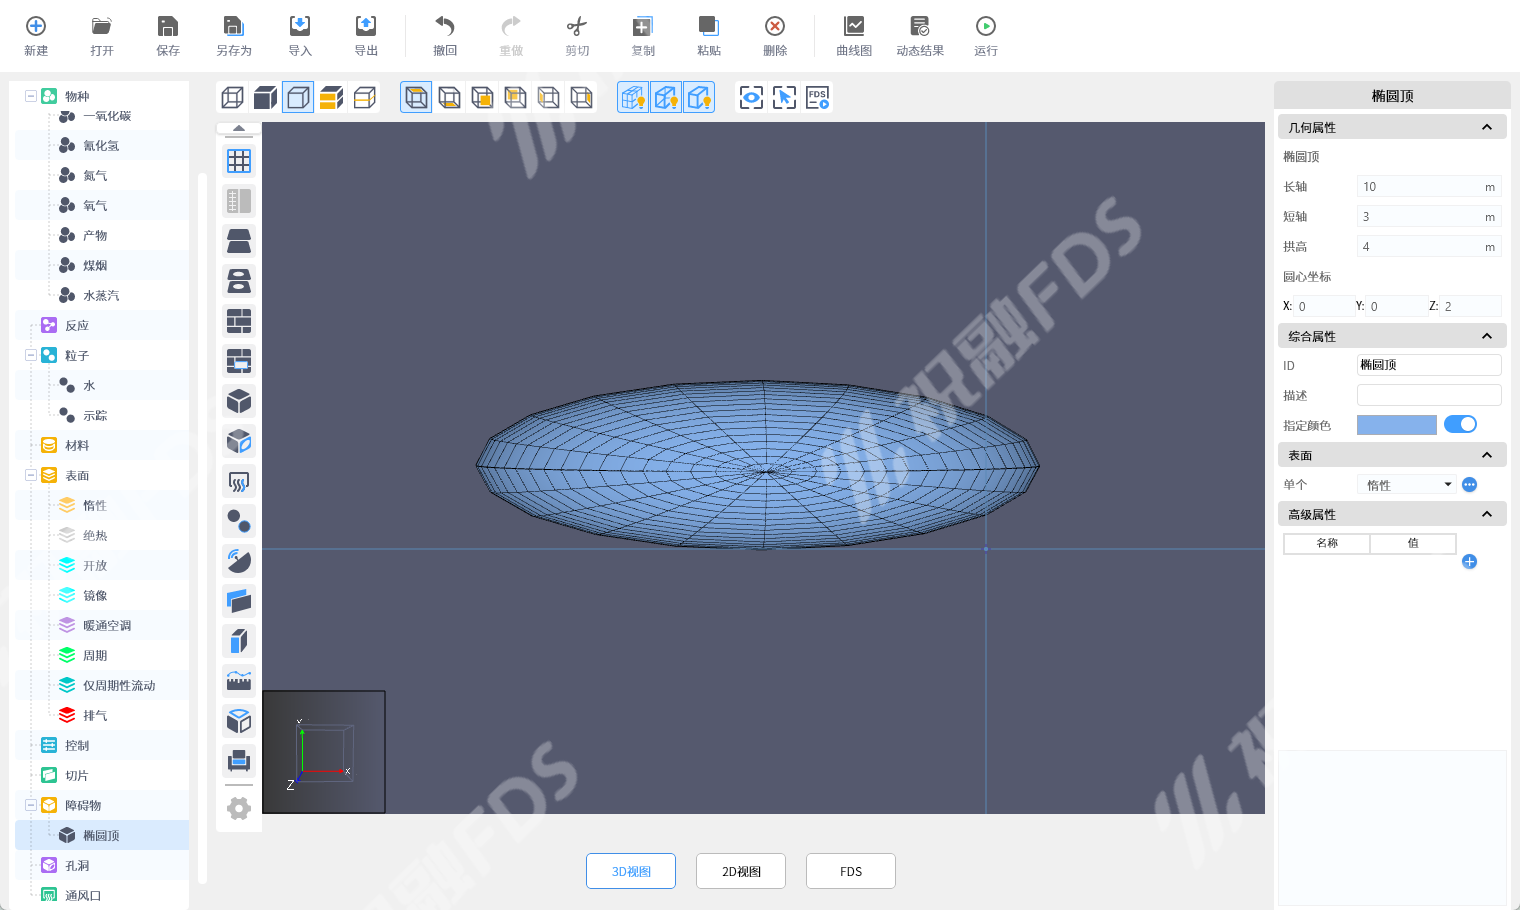This screenshot has width=1520, height=910.
Task: Collapse side toolbar with up arrow
Action: pyautogui.click(x=239, y=128)
